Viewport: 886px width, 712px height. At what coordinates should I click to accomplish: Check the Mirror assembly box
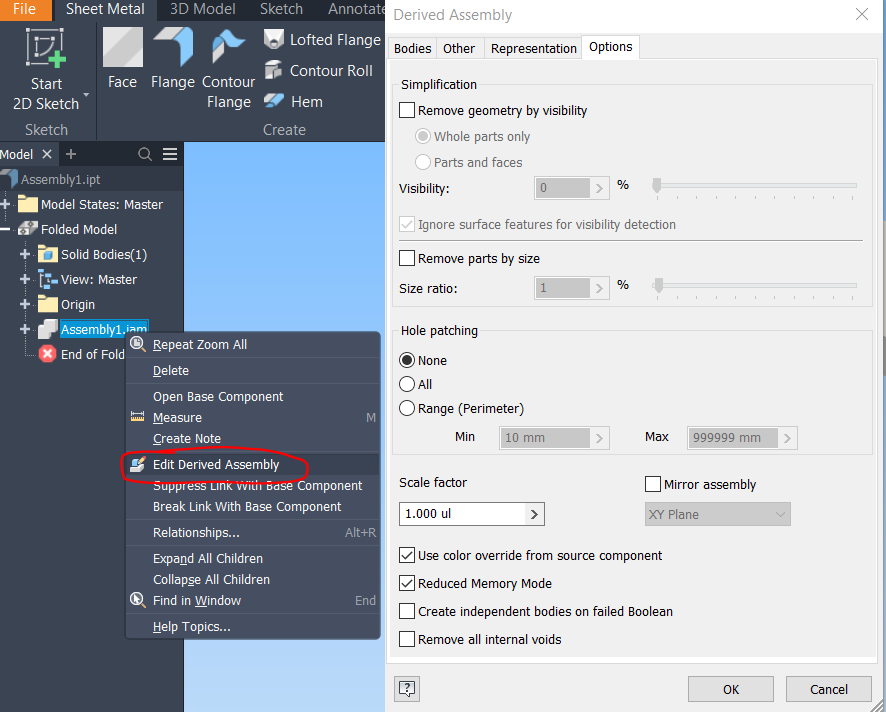pyautogui.click(x=653, y=484)
